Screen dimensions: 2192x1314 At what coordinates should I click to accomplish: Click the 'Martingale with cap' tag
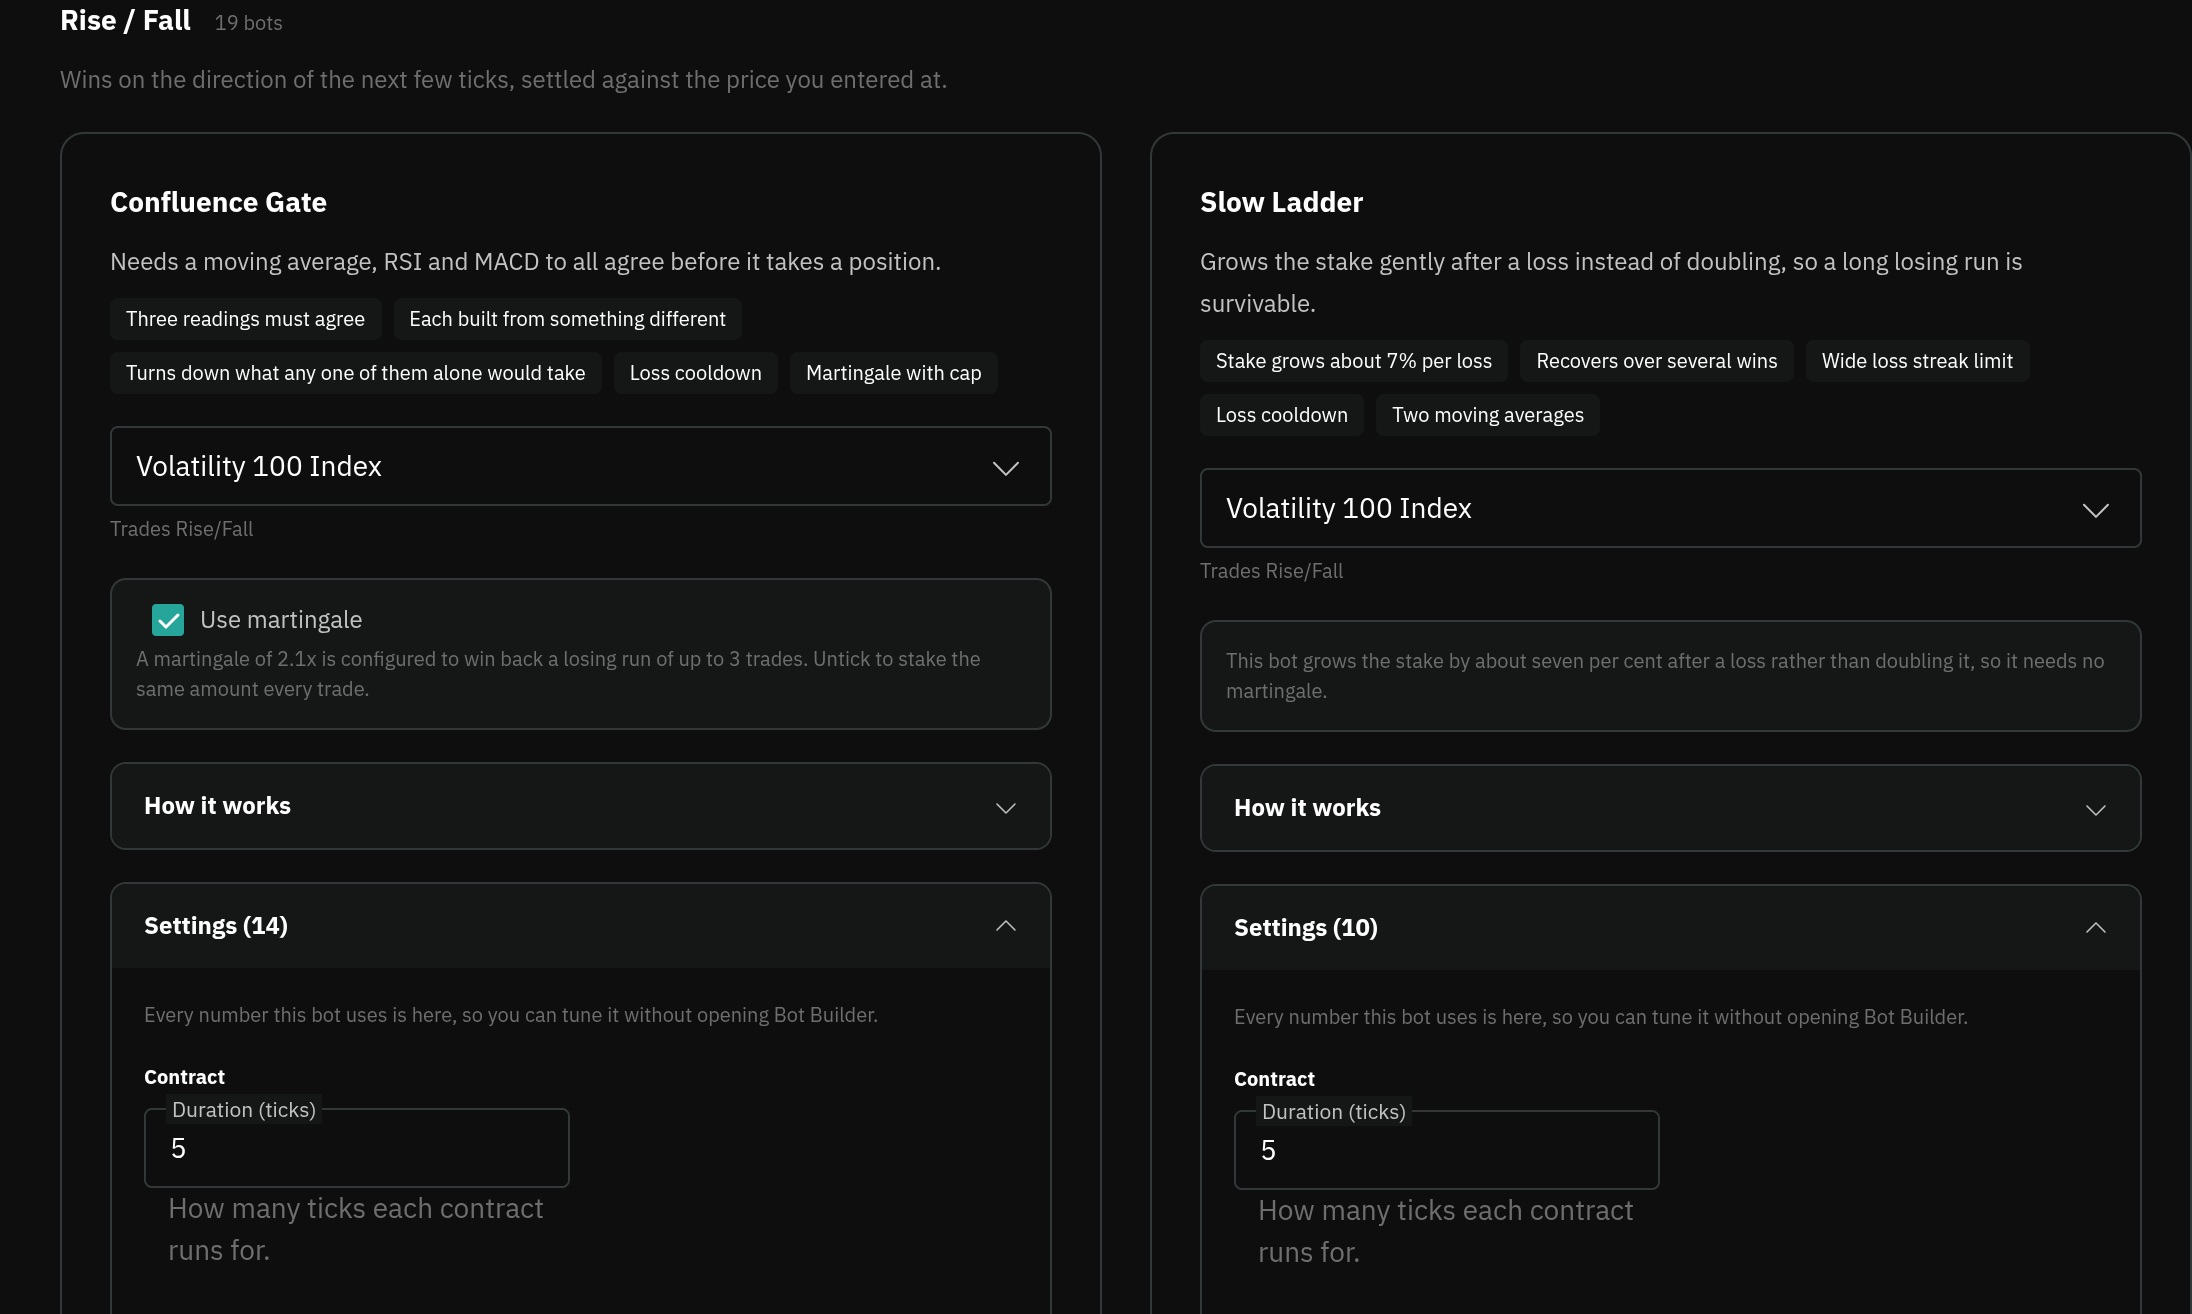(894, 373)
